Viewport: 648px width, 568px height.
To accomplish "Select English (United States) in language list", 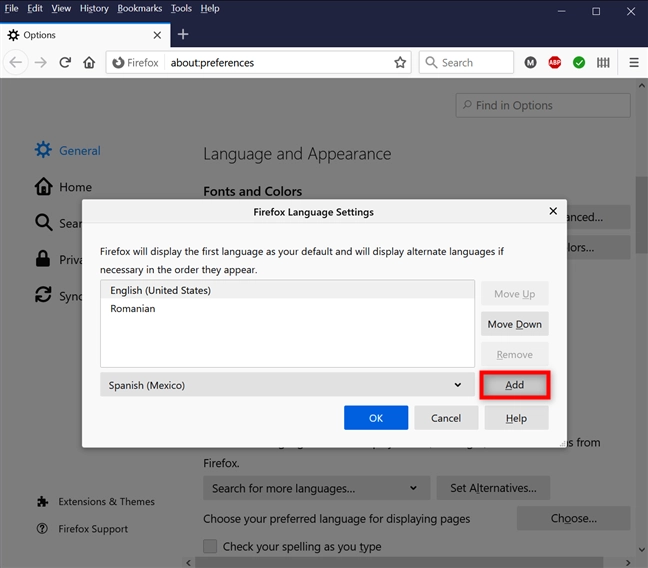I will point(287,290).
